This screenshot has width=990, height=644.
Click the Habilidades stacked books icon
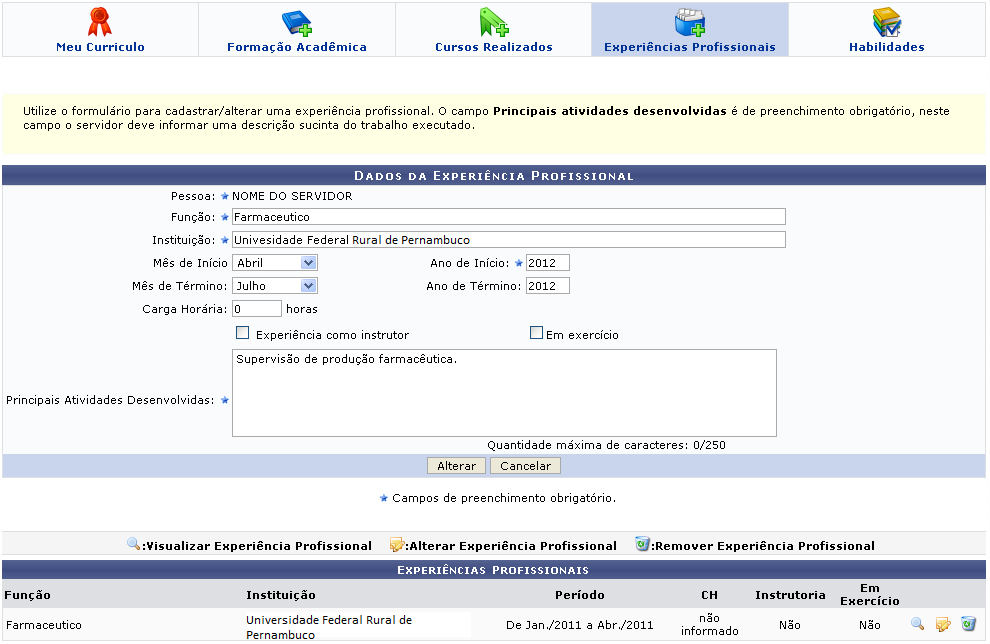(886, 21)
